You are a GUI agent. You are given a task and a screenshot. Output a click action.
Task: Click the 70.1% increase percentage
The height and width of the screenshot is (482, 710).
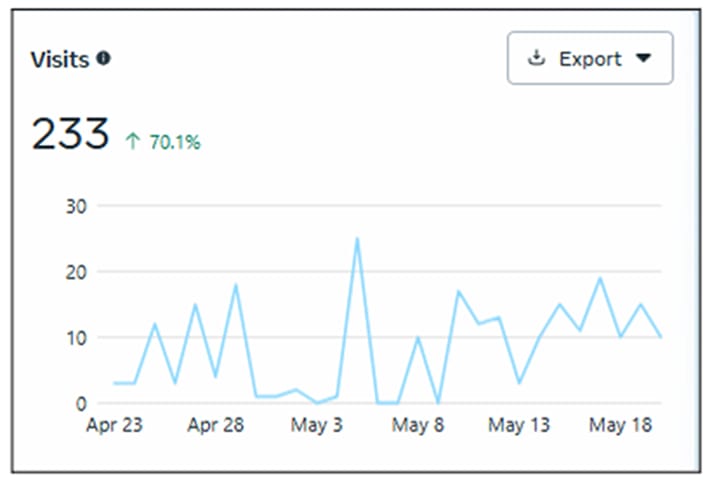[x=175, y=142]
